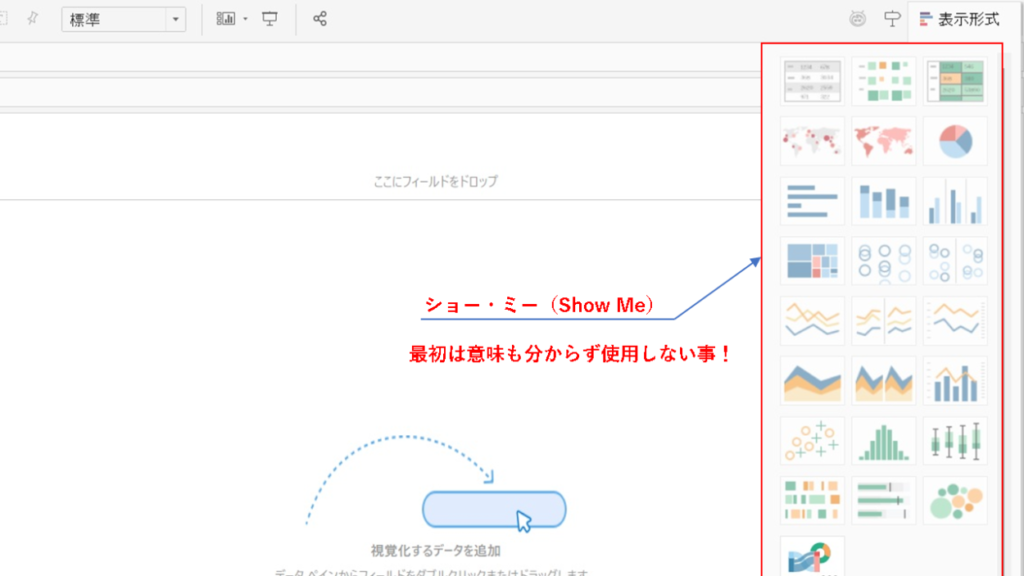Choose the treemap chart type
The width and height of the screenshot is (1024, 576).
[x=812, y=261]
